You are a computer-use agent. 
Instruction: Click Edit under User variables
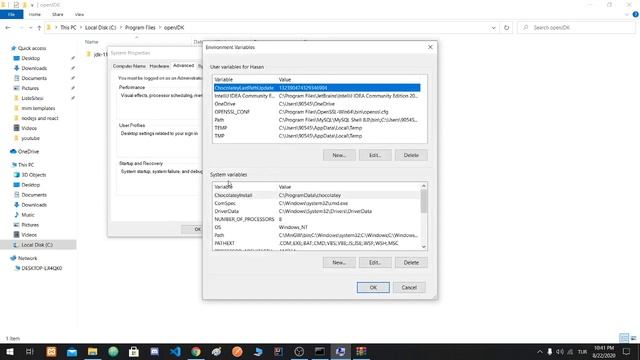pyautogui.click(x=375, y=155)
